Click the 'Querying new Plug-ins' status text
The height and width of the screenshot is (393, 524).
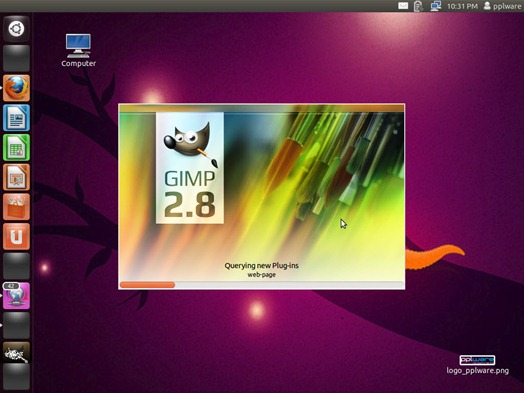pos(261,266)
